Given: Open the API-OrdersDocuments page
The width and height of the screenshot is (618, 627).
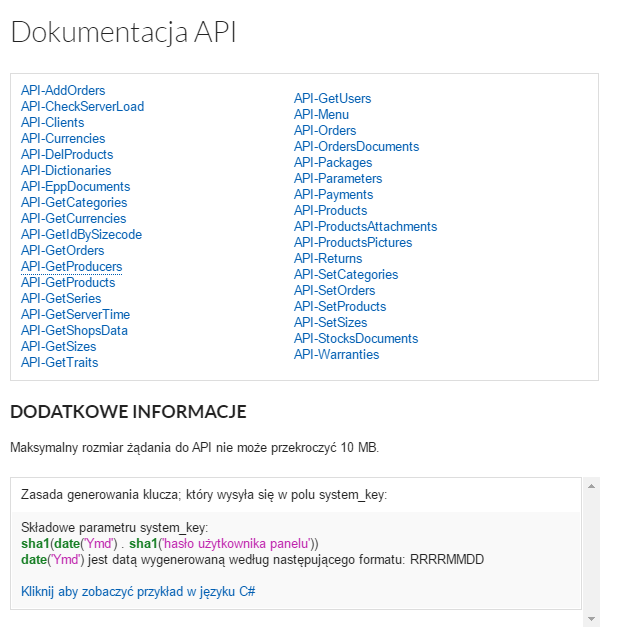Looking at the screenshot, I should (356, 147).
